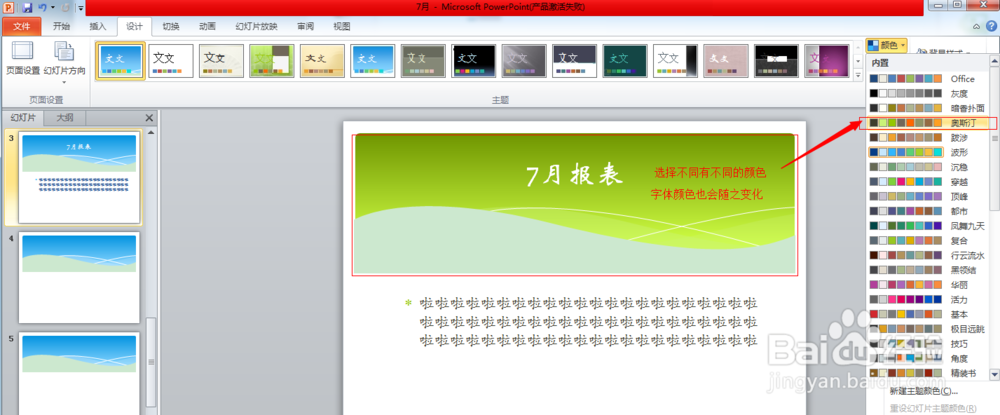Select slide 3 thumbnail in pane
1000x415 pixels.
pos(79,178)
